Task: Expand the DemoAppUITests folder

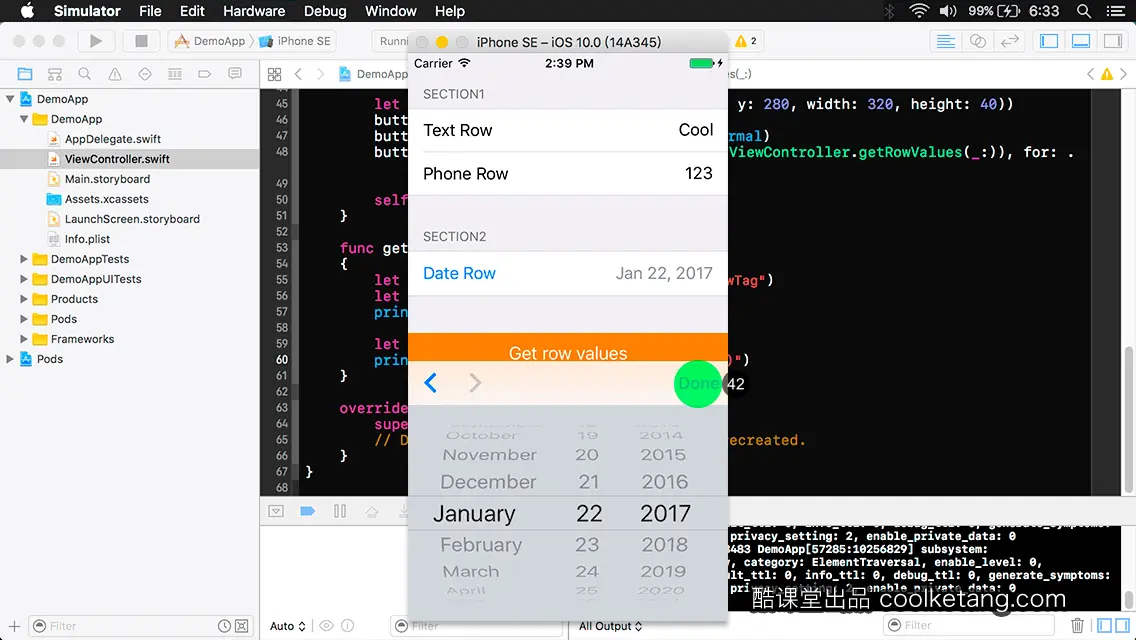Action: (x=24, y=279)
